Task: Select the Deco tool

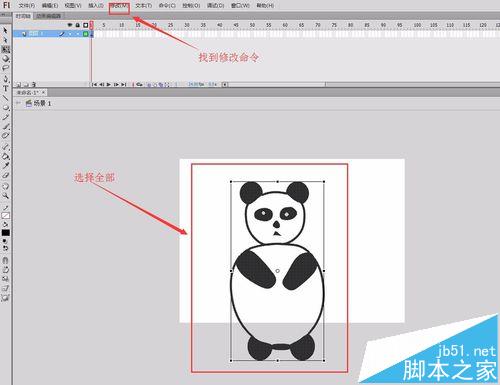Action: click(5, 136)
